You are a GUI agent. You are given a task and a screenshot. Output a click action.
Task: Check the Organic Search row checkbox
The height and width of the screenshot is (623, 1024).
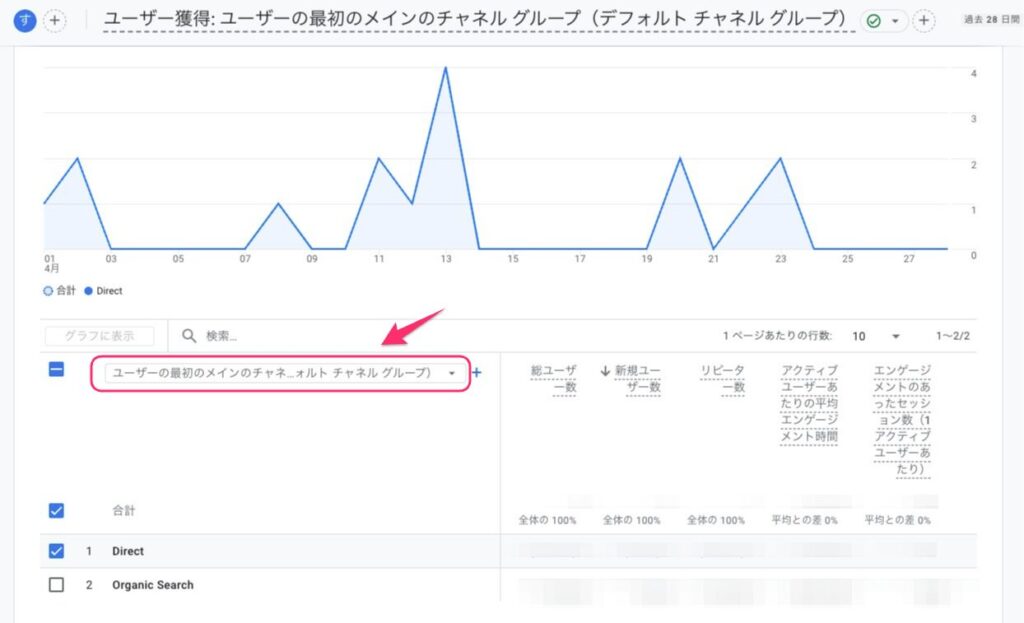56,585
